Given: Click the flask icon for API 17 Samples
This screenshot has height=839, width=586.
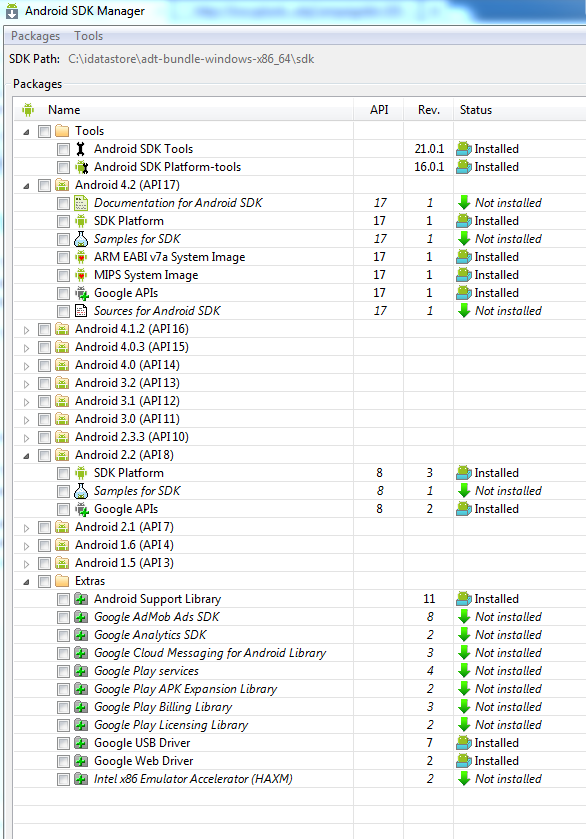Looking at the screenshot, I should pos(81,239).
